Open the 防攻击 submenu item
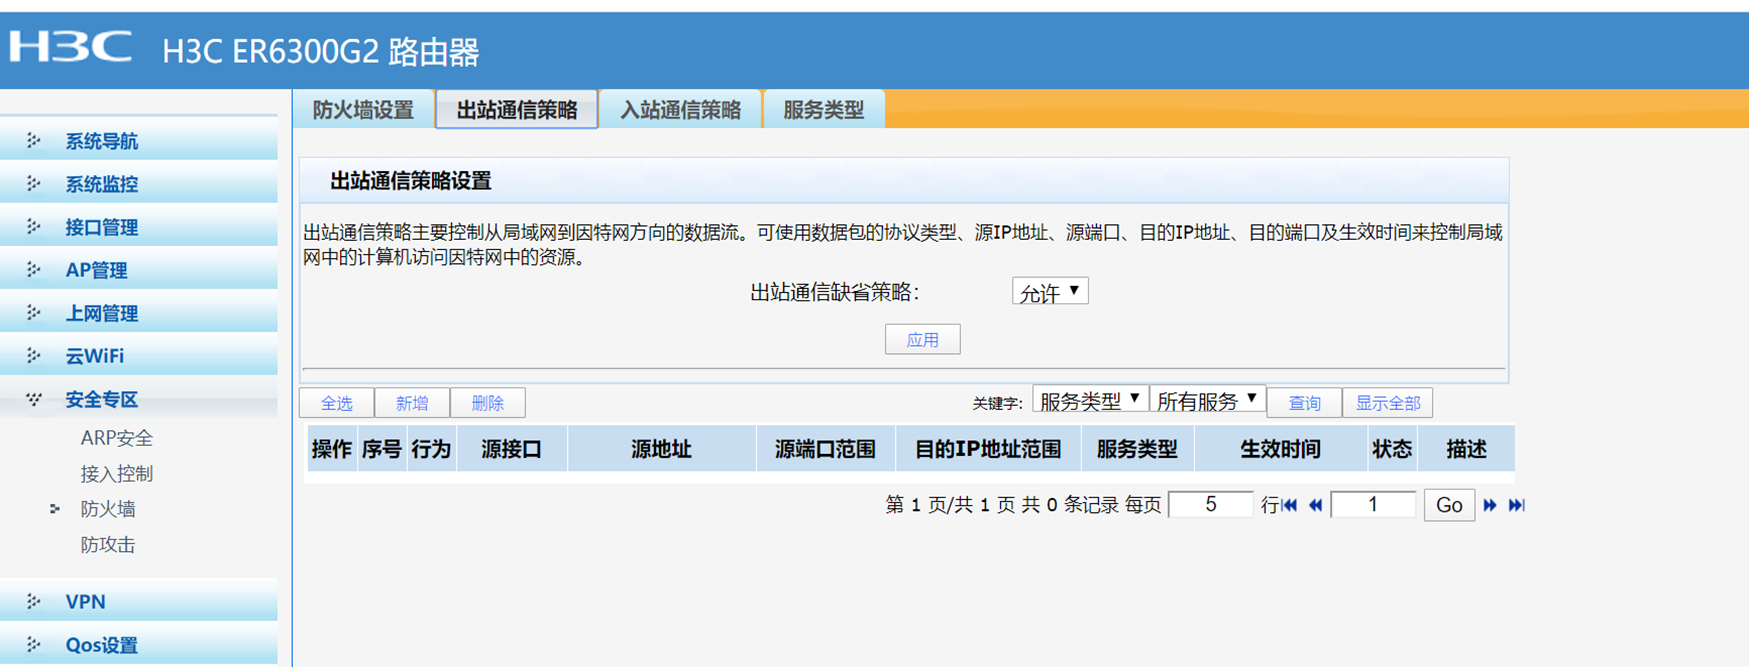 point(108,545)
